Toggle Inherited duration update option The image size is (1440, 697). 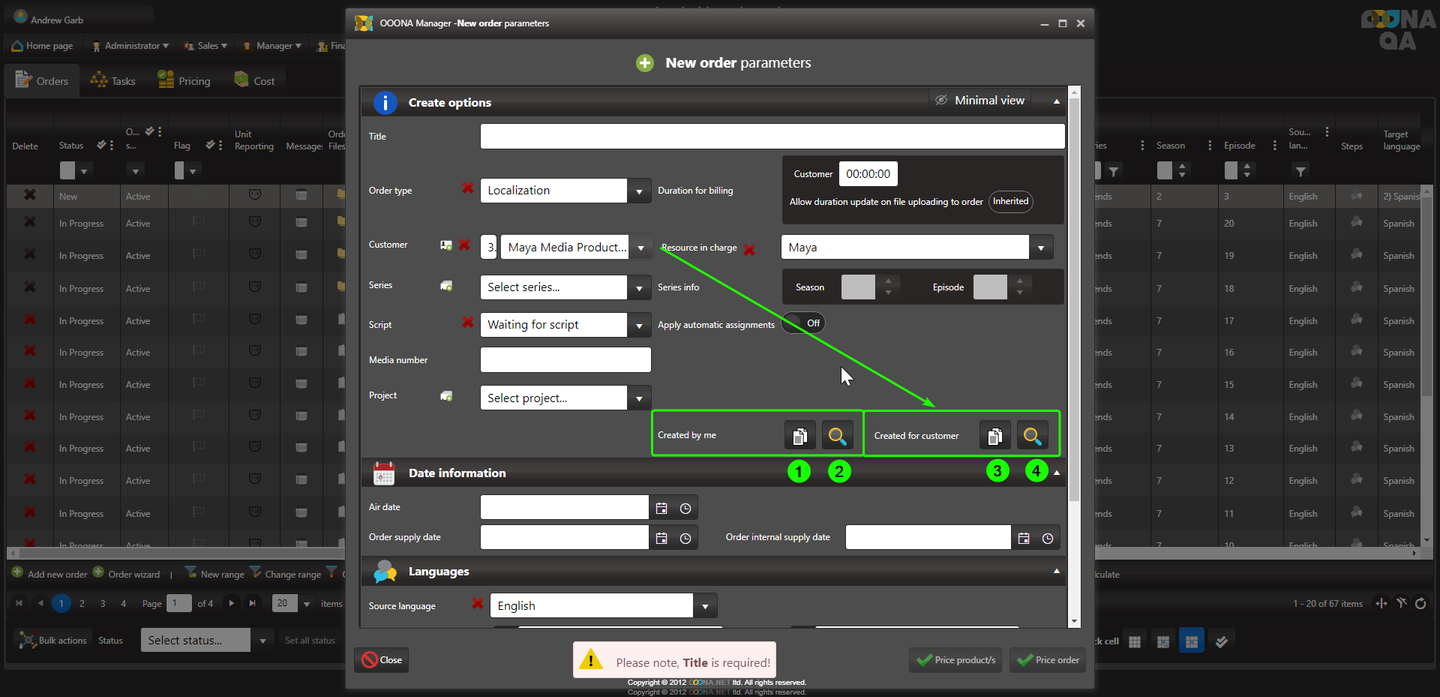(1010, 201)
